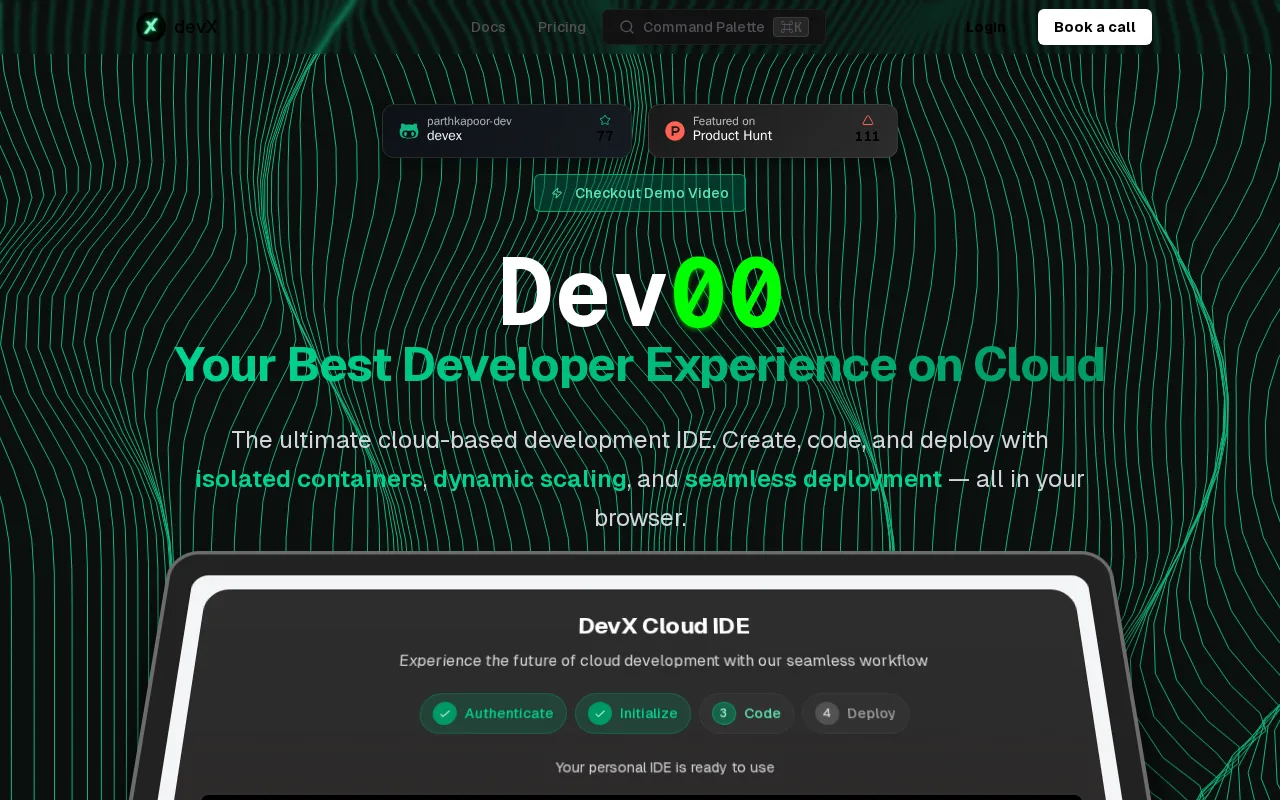Click Checkout Demo Video button
The width and height of the screenshot is (1280, 800).
(x=639, y=193)
